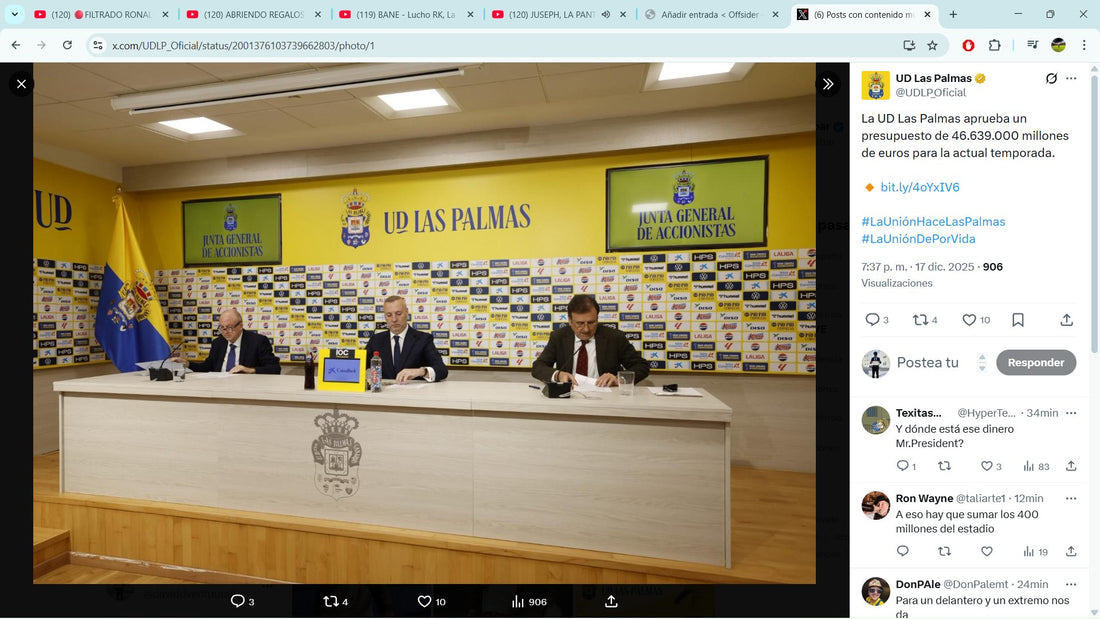The height and width of the screenshot is (619, 1100).
Task: Like Ron Wayne comment
Action: coord(986,552)
